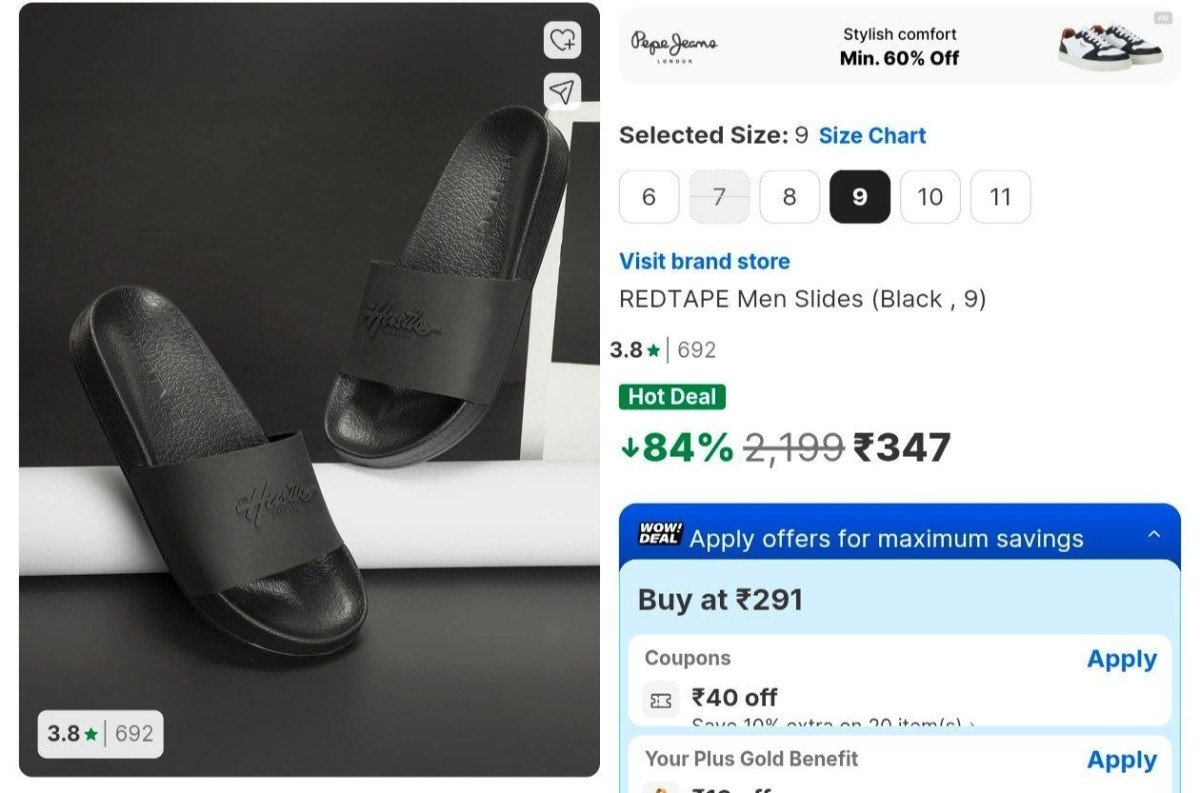Image resolution: width=1200 pixels, height=793 pixels.
Task: Apply the ₹40 off coupon
Action: [x=1121, y=659]
